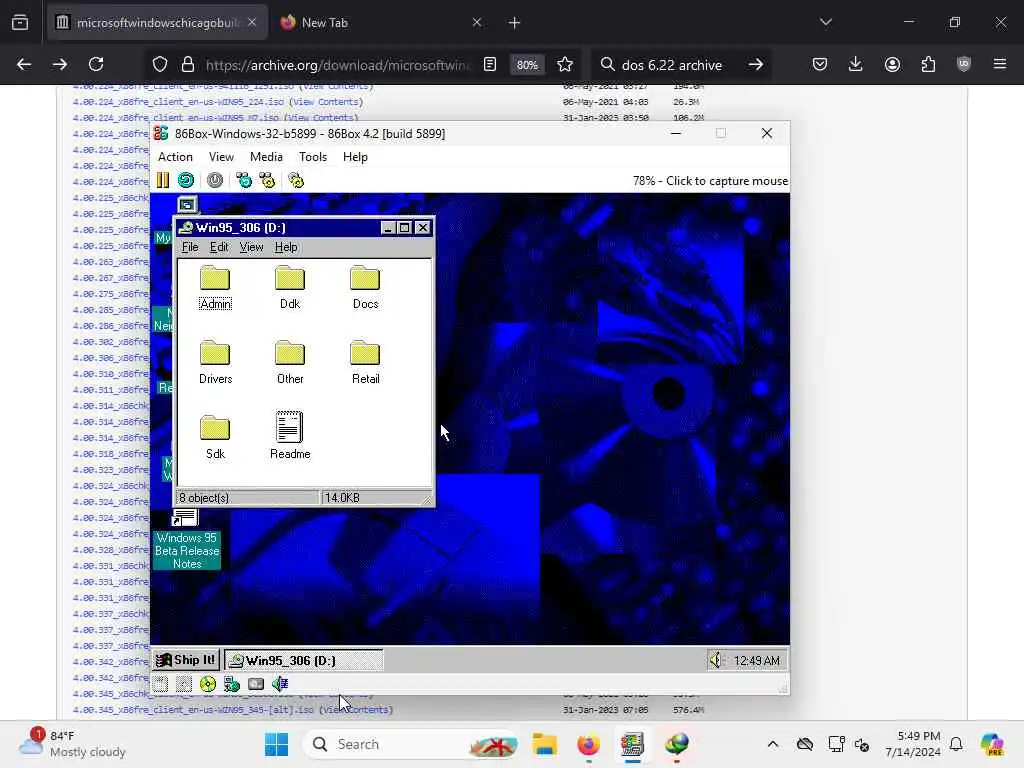Select the Other folder
1024x768 pixels.
pyautogui.click(x=290, y=362)
